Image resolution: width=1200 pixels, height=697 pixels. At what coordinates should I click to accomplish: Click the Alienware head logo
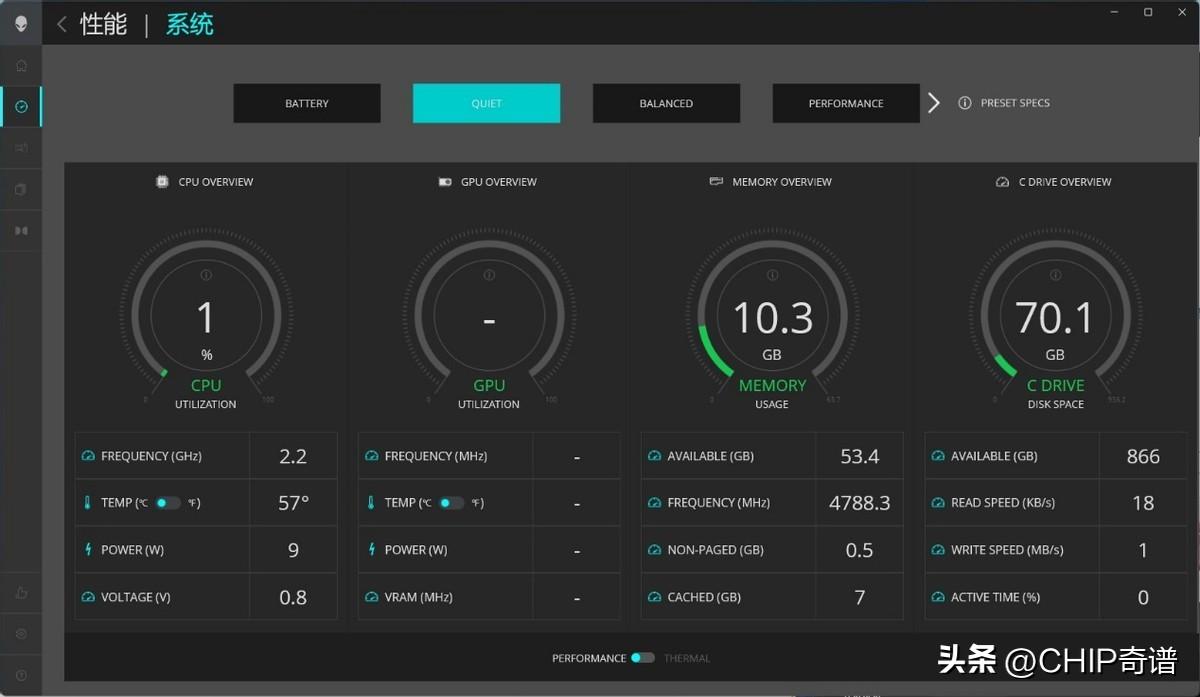[21, 24]
